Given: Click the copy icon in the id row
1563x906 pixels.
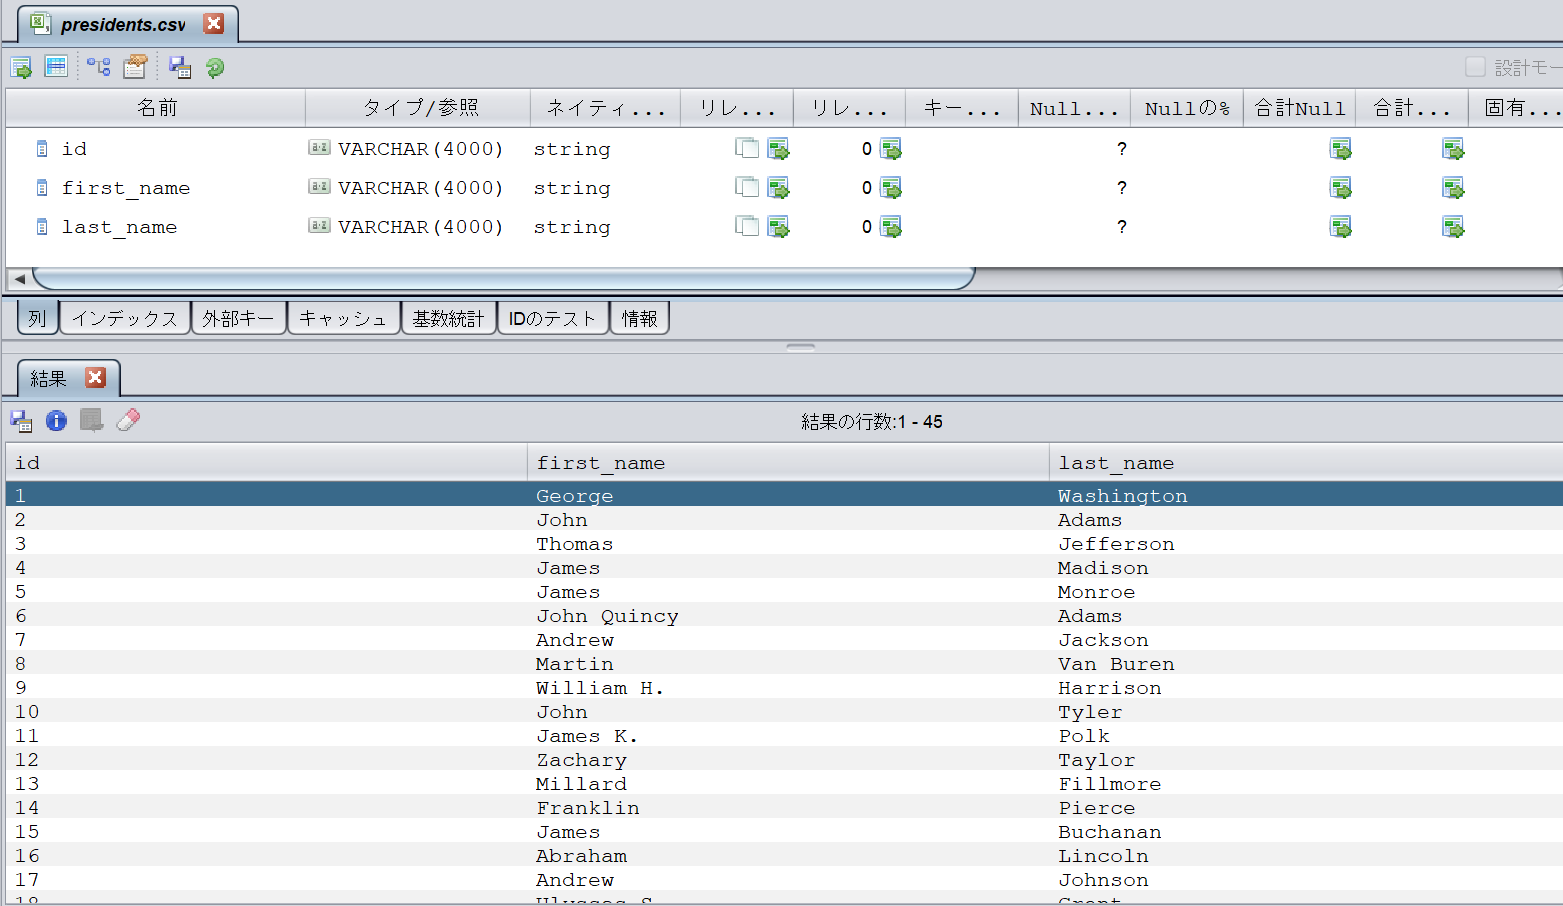Looking at the screenshot, I should coord(747,148).
